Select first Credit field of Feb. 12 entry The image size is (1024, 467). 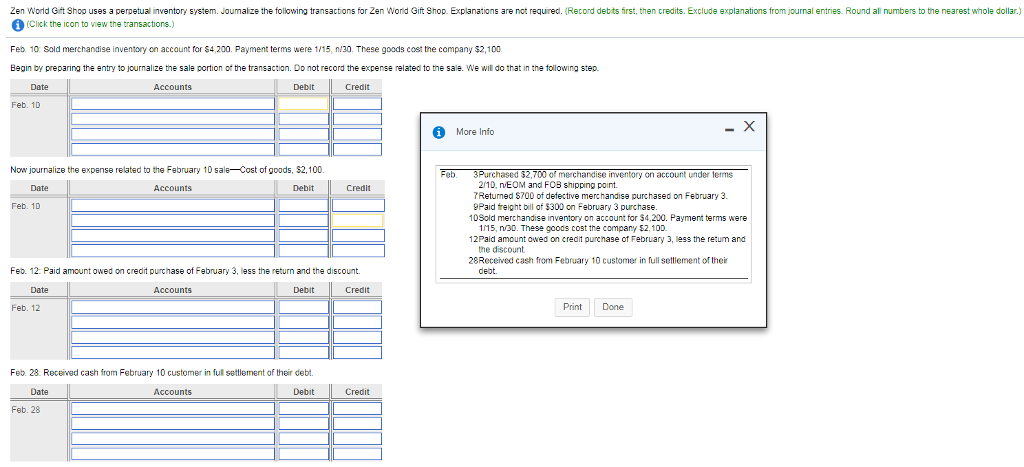357,307
